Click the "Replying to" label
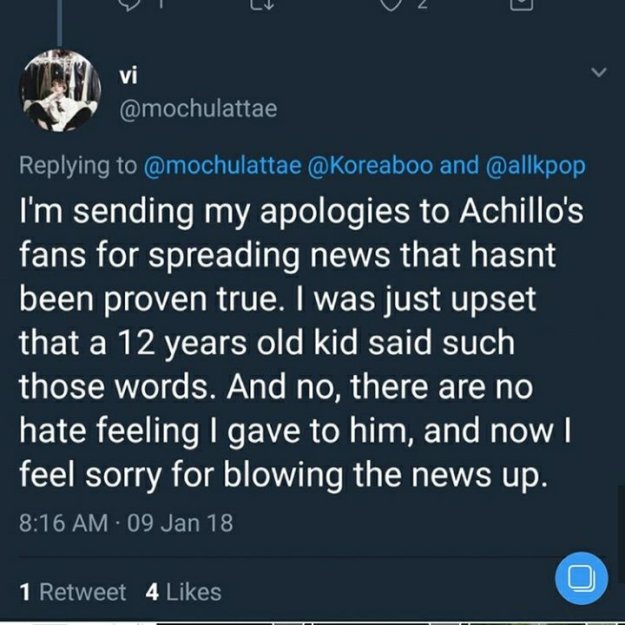625x625 pixels. point(77,164)
